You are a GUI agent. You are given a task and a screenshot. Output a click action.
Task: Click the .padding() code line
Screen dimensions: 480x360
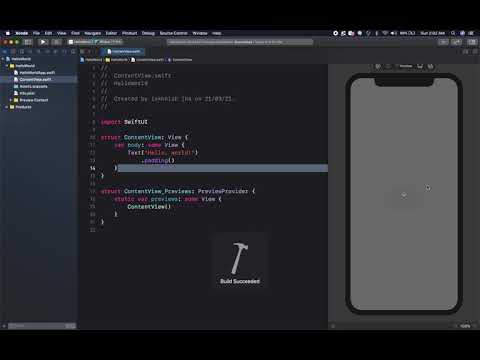click(158, 160)
